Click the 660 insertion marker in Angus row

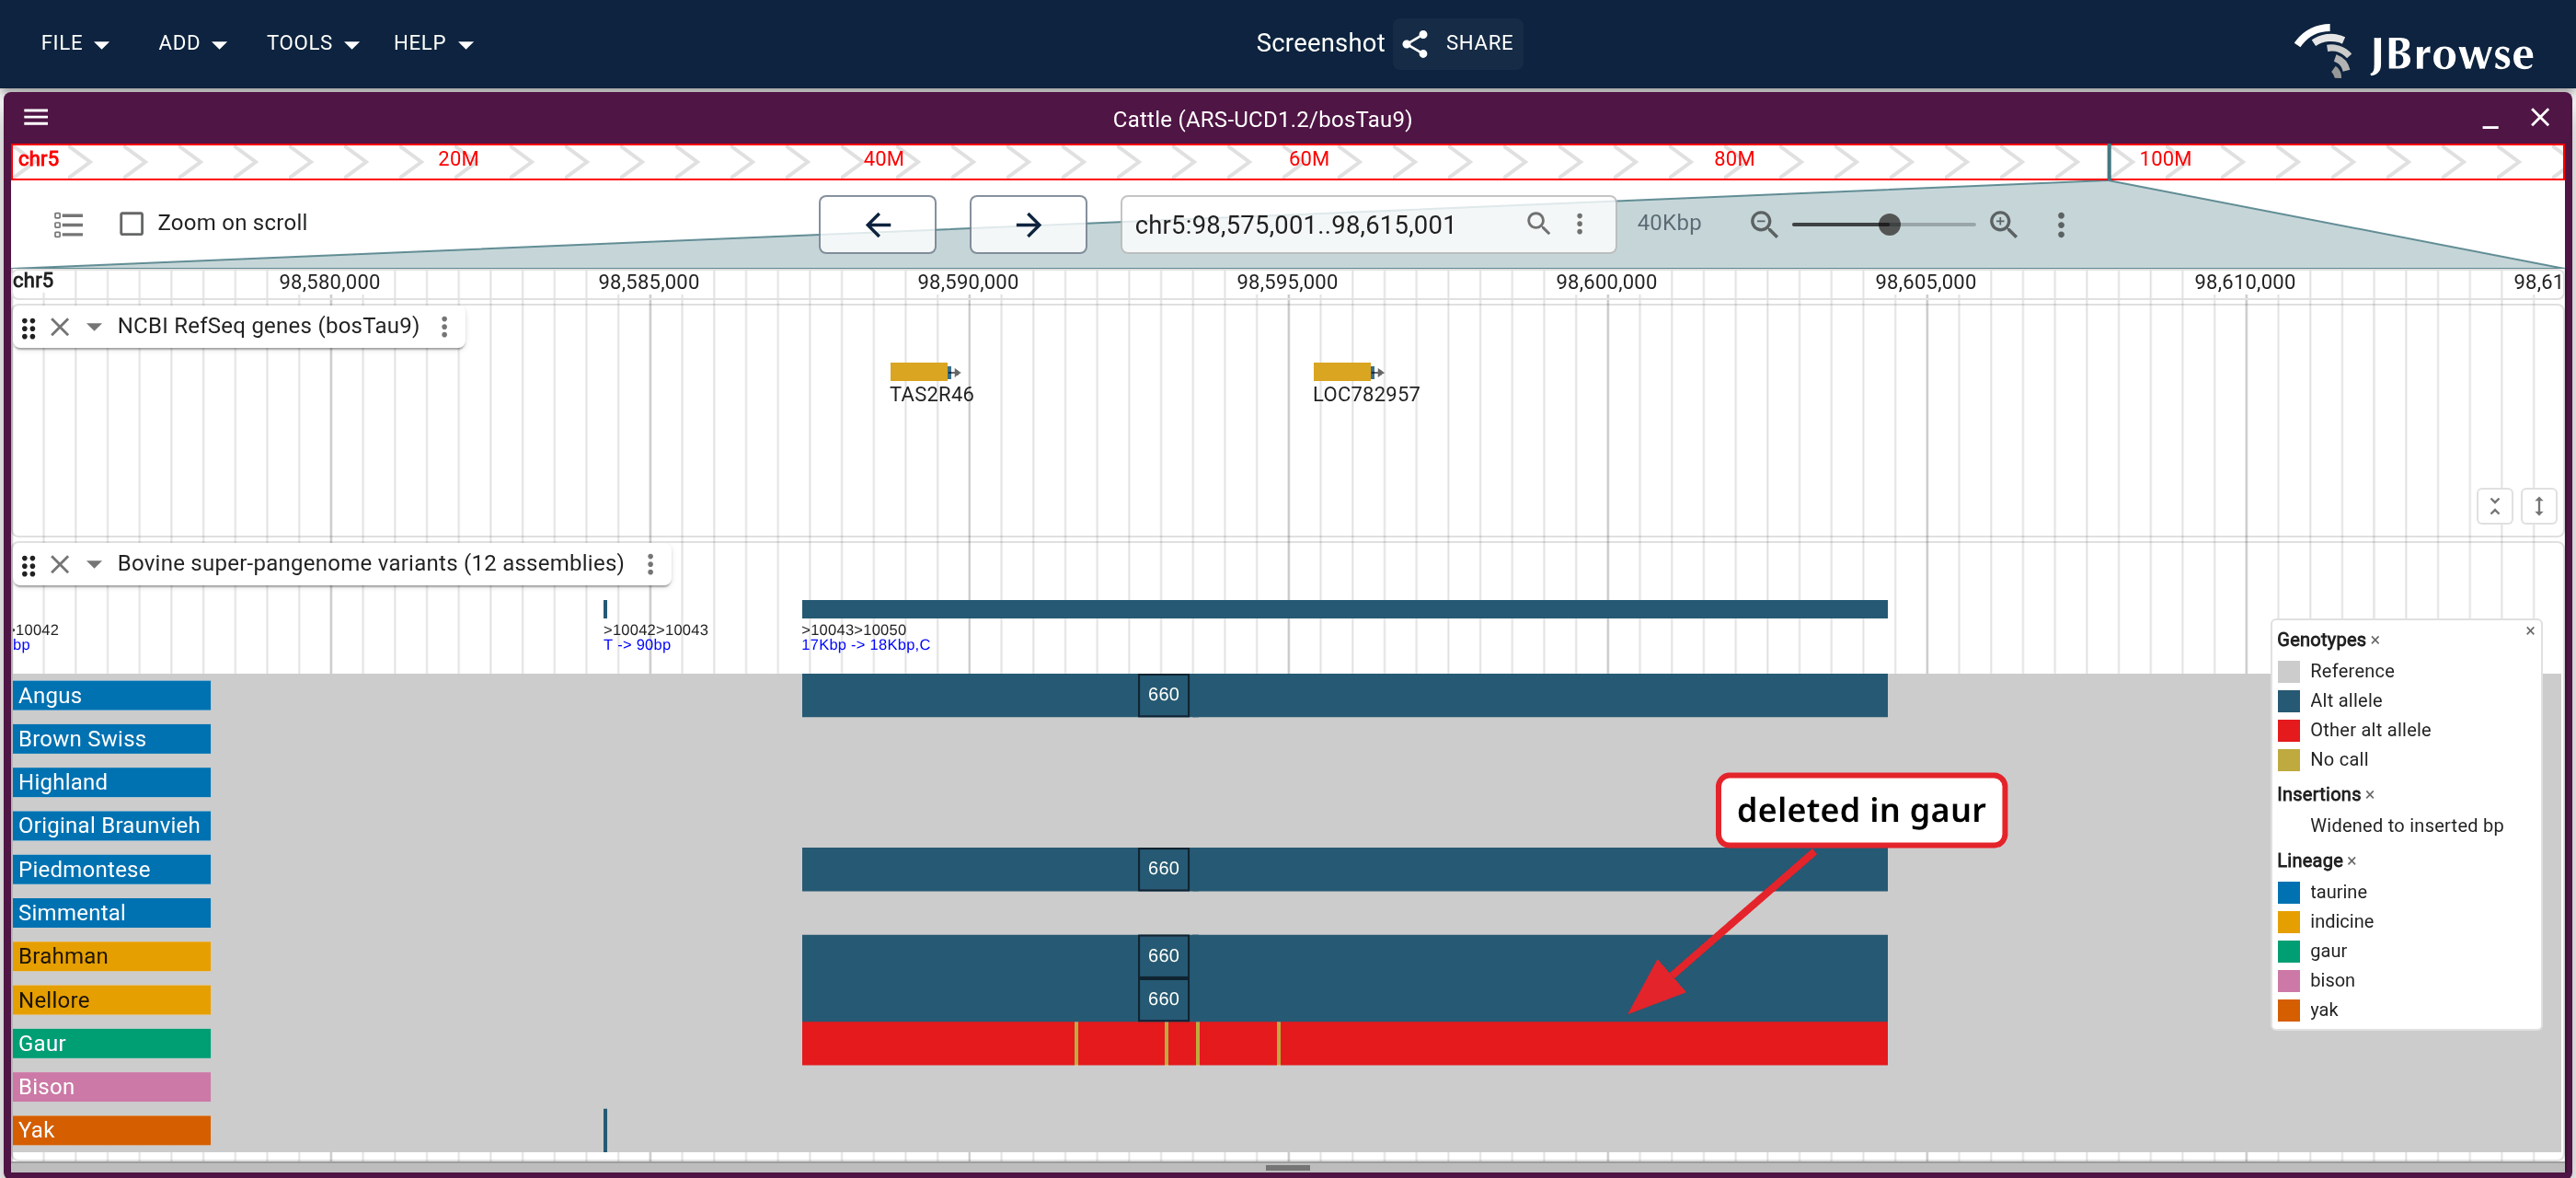[1163, 695]
